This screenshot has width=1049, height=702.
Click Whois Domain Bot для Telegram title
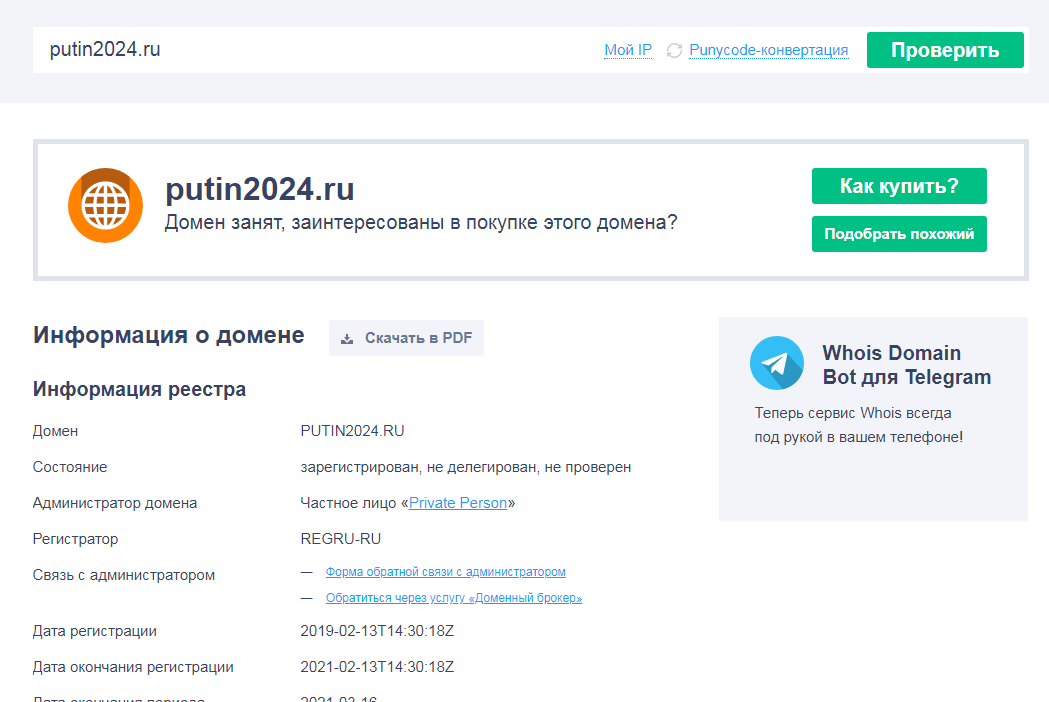[907, 365]
